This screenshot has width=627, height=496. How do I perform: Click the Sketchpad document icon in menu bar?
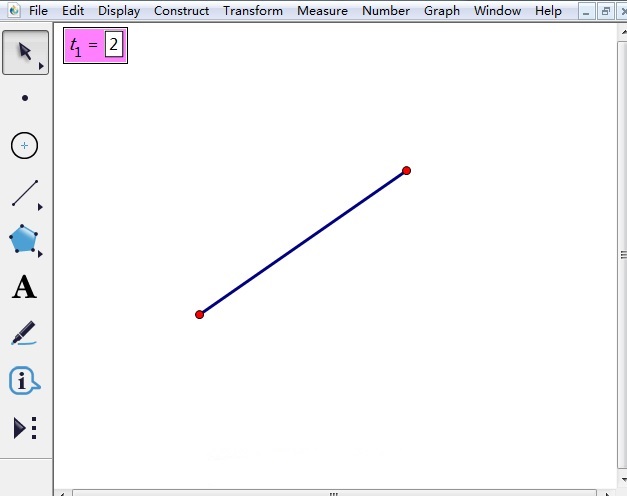(x=14, y=10)
